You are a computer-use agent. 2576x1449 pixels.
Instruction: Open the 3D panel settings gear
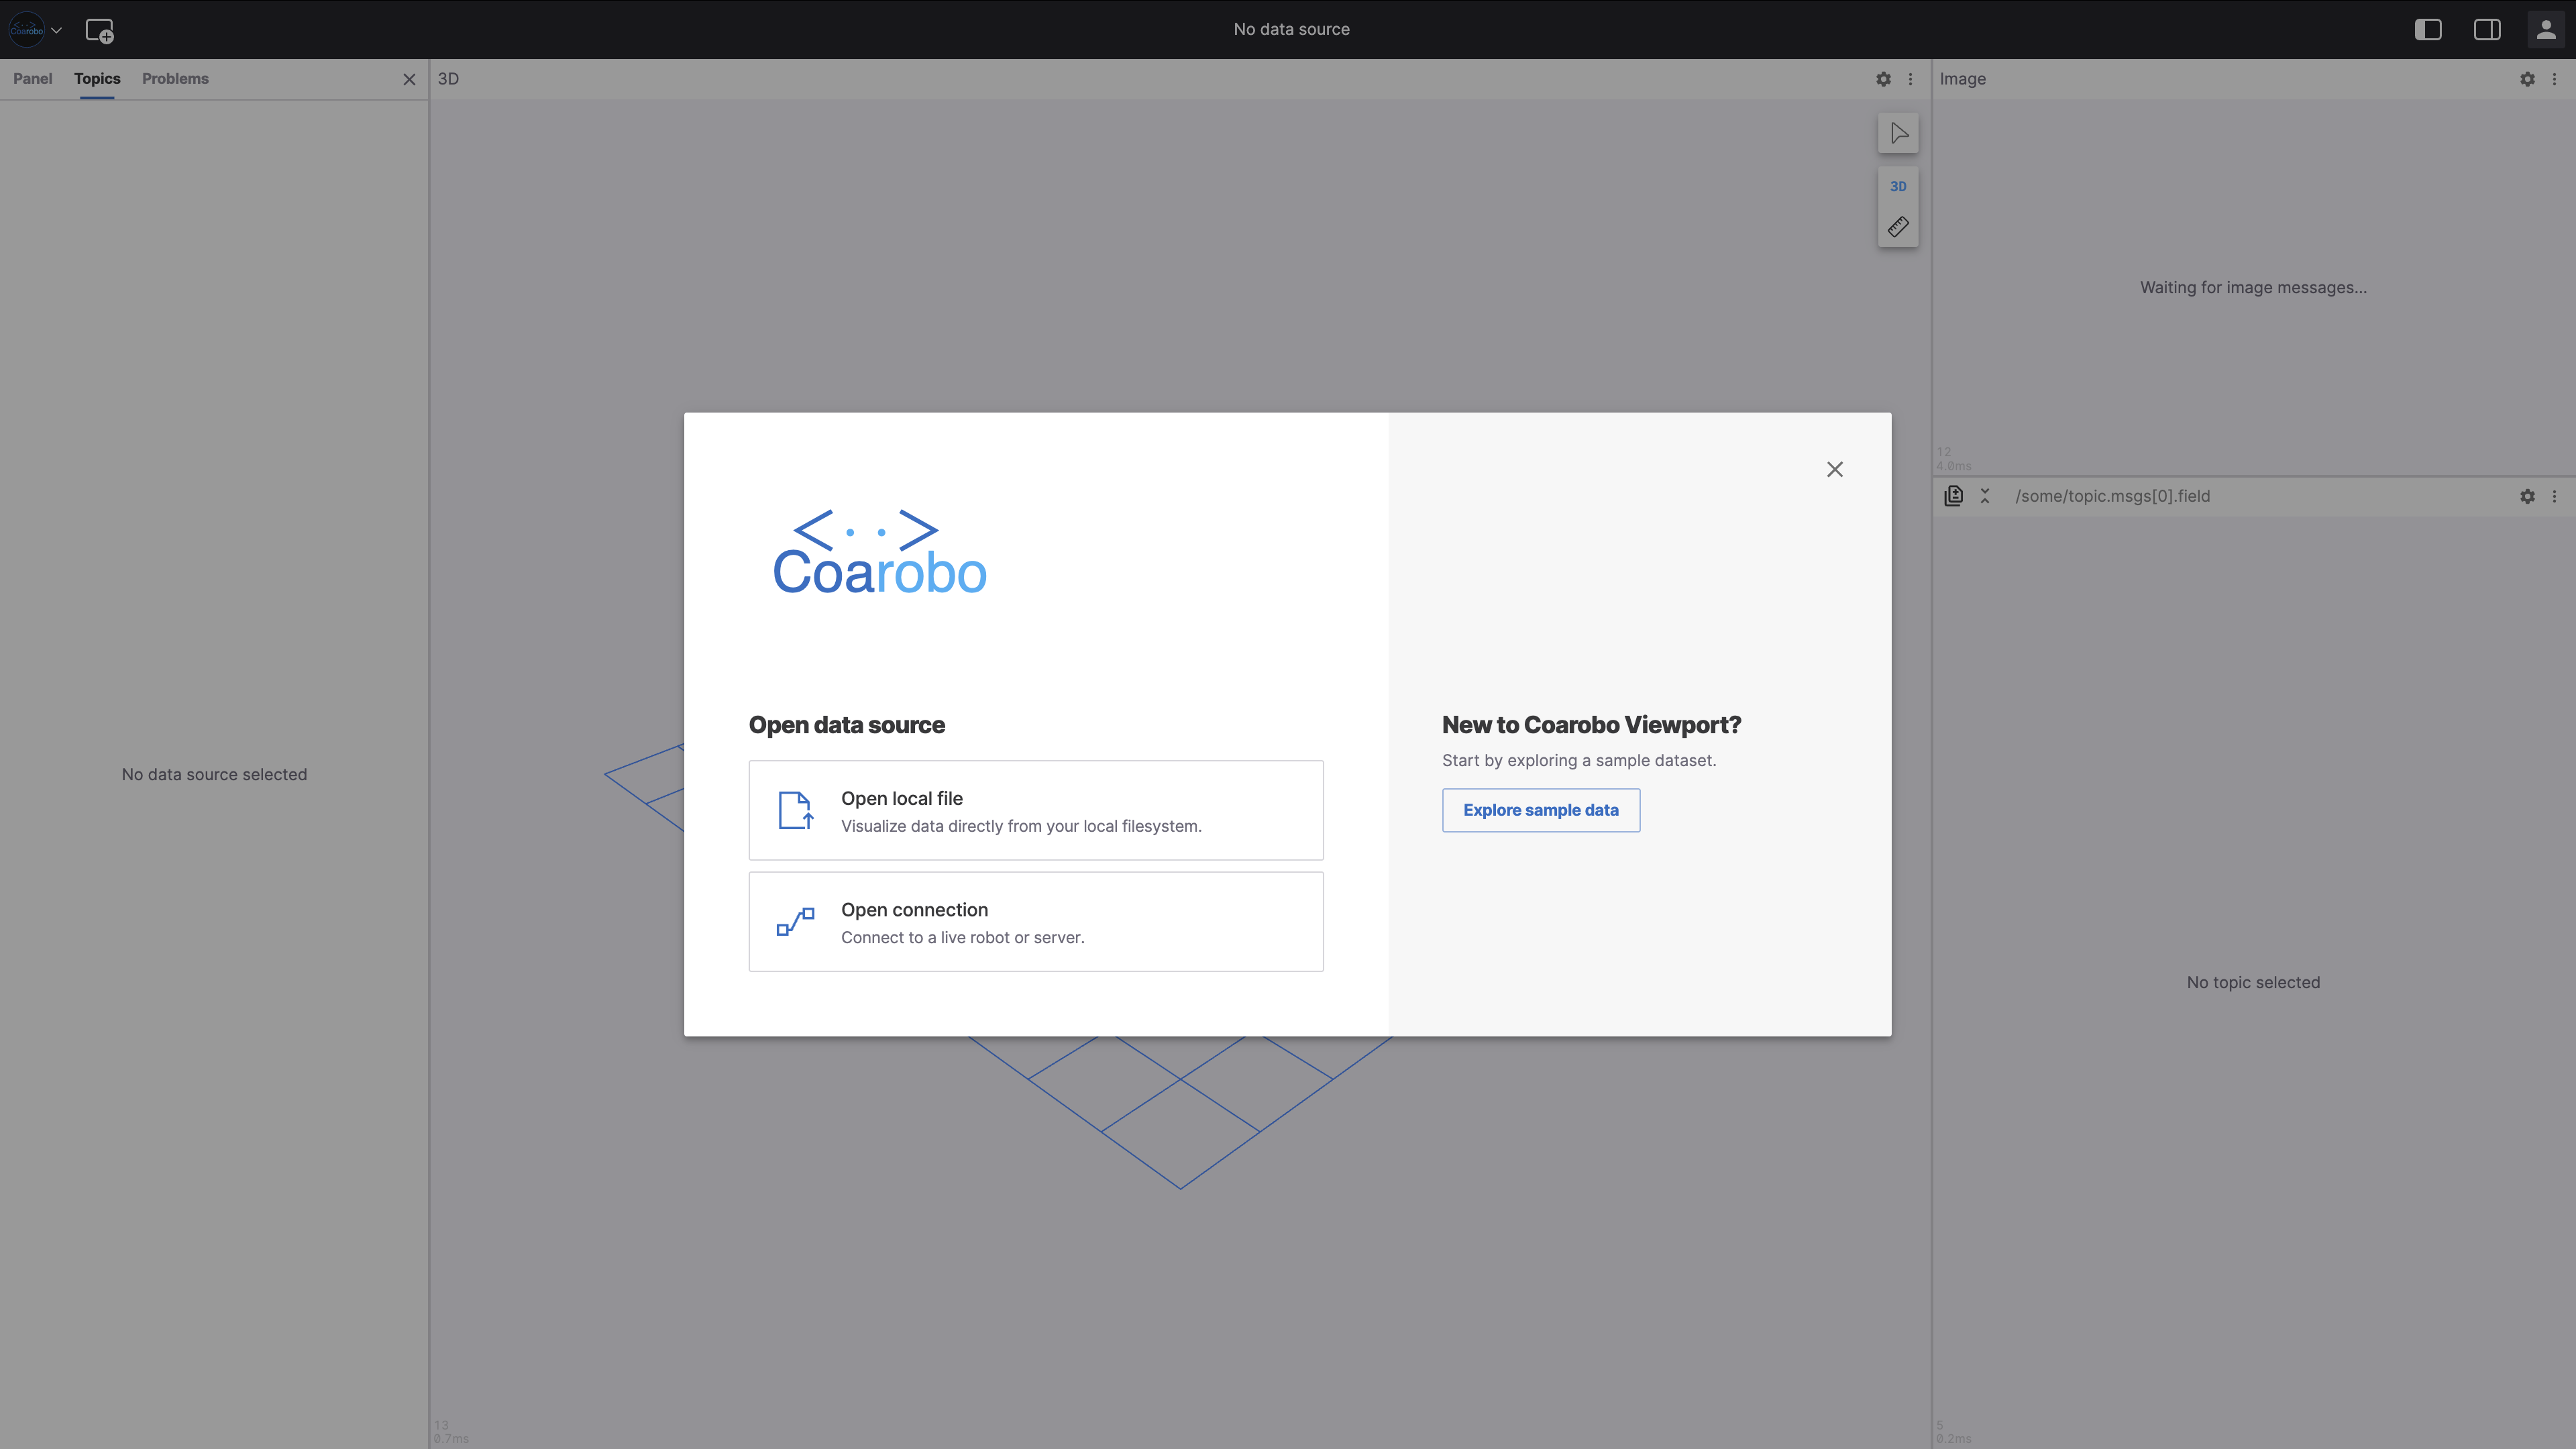coord(1883,79)
